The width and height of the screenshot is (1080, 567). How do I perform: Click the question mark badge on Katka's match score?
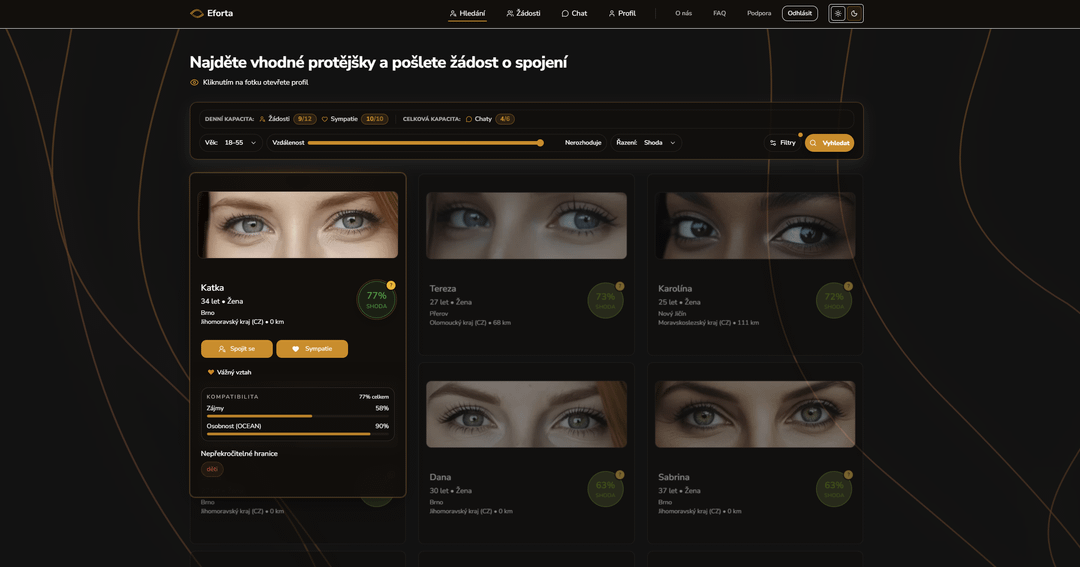click(x=391, y=285)
